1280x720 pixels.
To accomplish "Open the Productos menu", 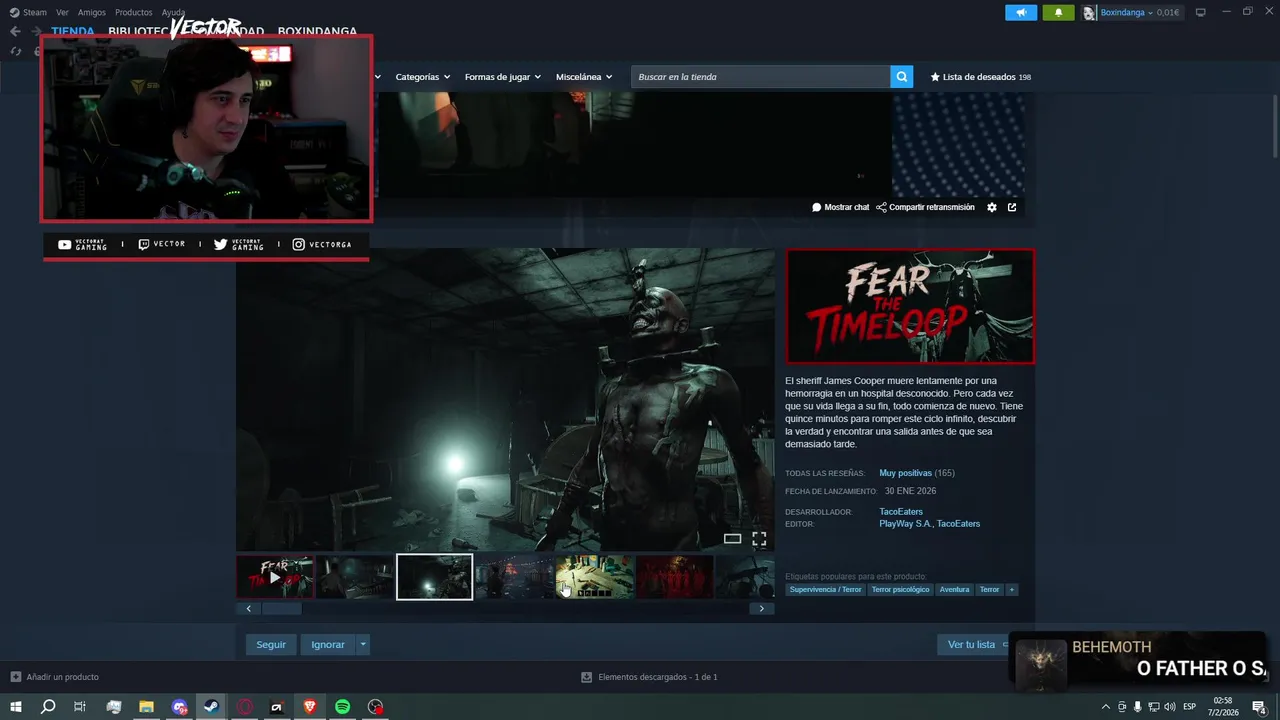I will (133, 13).
